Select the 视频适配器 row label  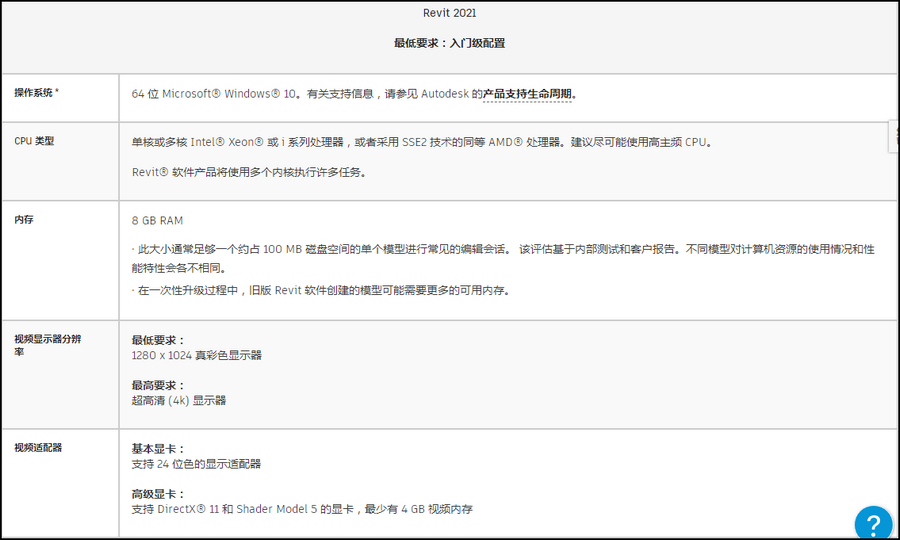38,447
